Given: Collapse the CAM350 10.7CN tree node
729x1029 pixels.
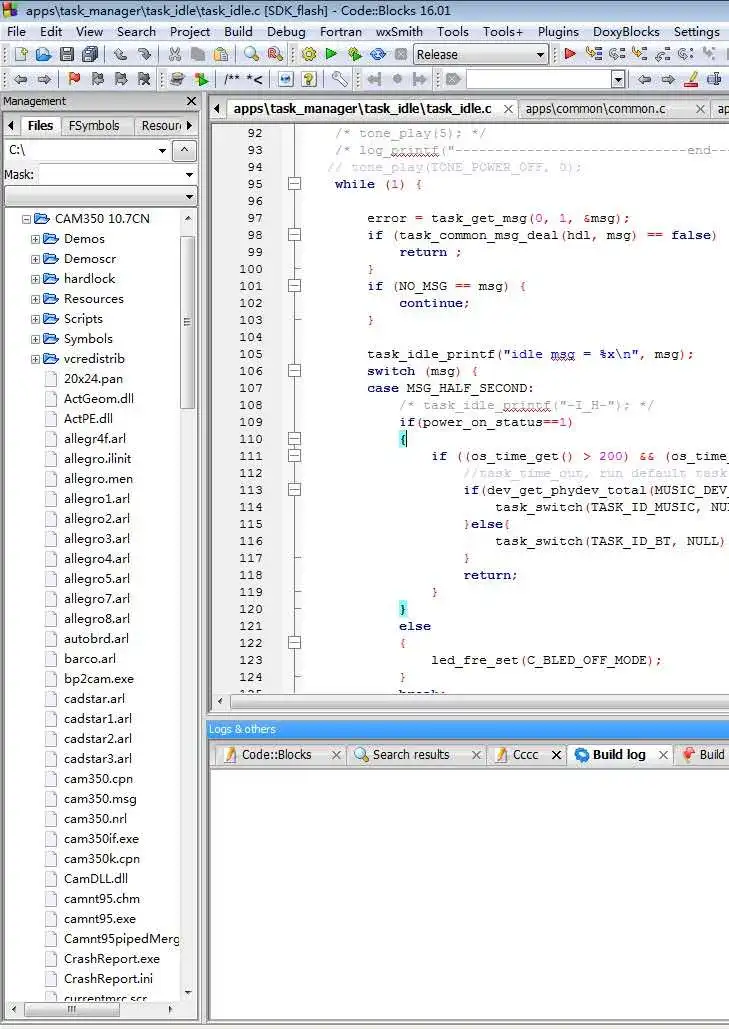Looking at the screenshot, I should [26, 219].
